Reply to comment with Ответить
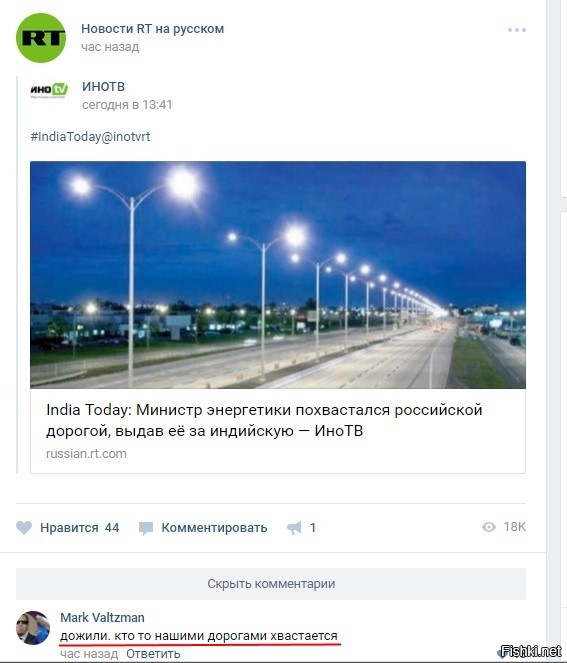This screenshot has height=663, width=567. click(x=153, y=654)
